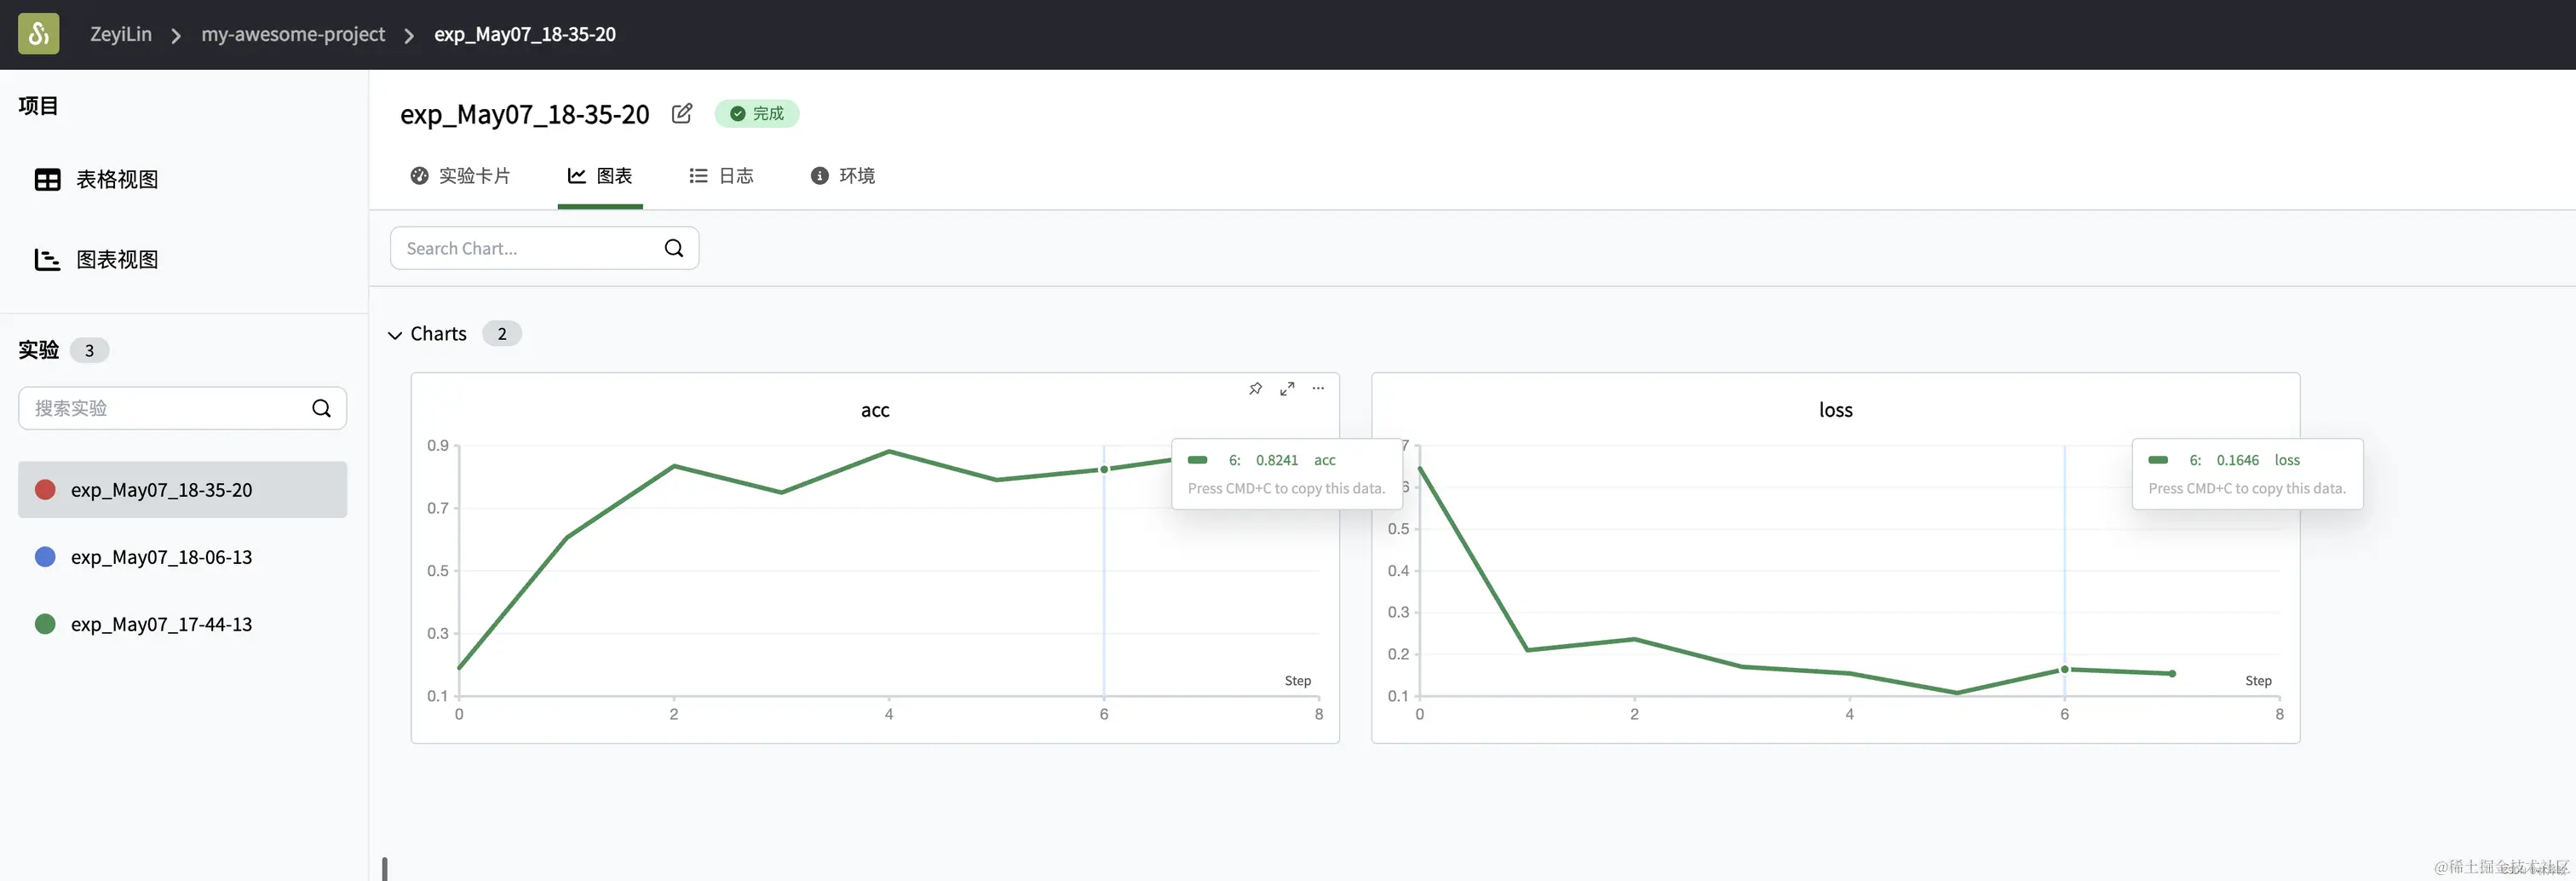The height and width of the screenshot is (881, 2576).
Task: Click green color dot of exp_May07_17-44-13
Action: (45, 624)
